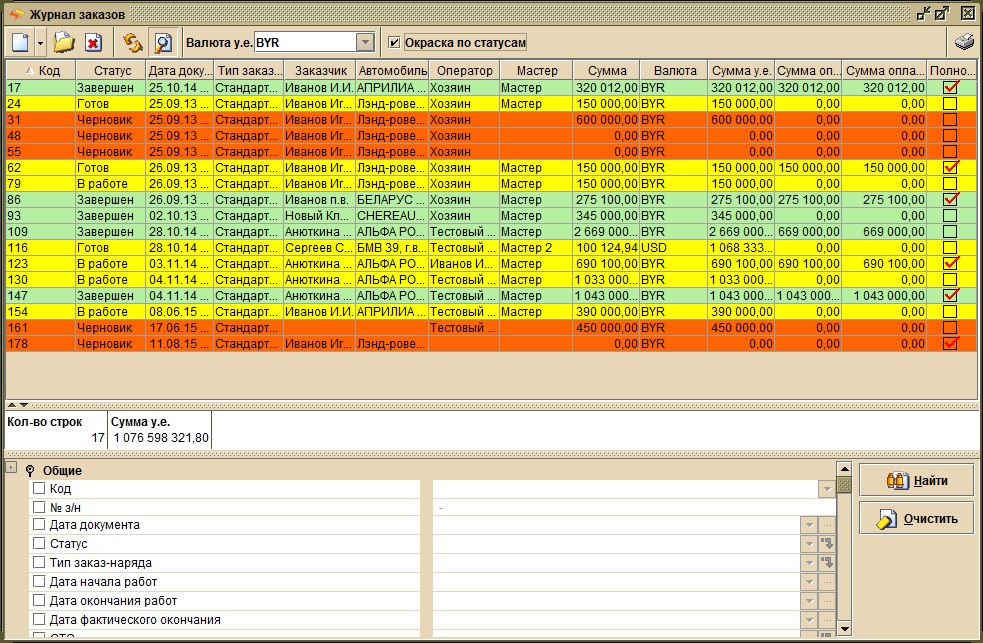This screenshot has height=643, width=983.
Task: Select the 100 124,94 USD amount cell
Action: pos(606,248)
